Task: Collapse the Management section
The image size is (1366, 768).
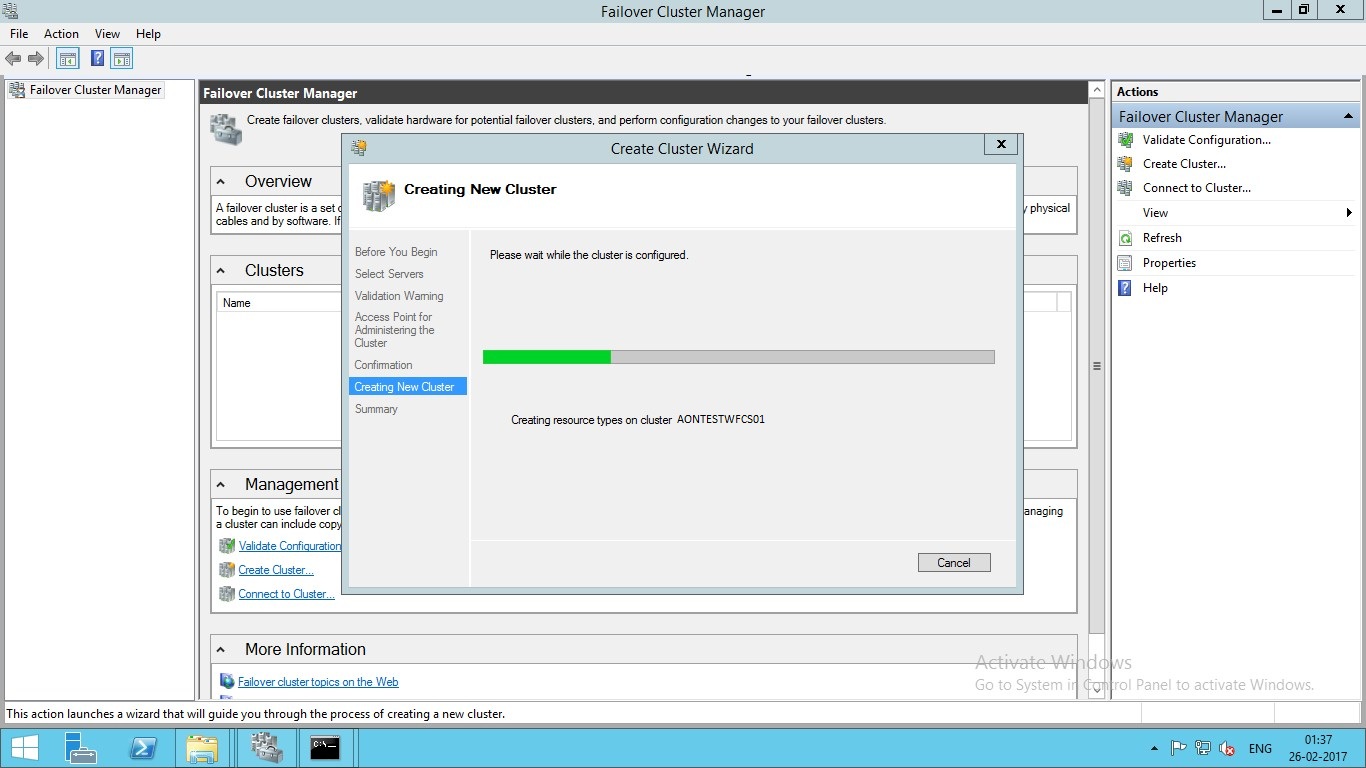Action: [x=221, y=485]
